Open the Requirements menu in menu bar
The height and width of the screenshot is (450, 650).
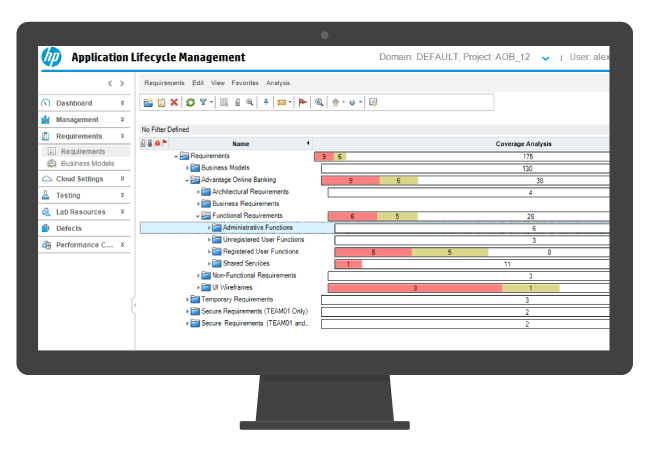[x=164, y=83]
